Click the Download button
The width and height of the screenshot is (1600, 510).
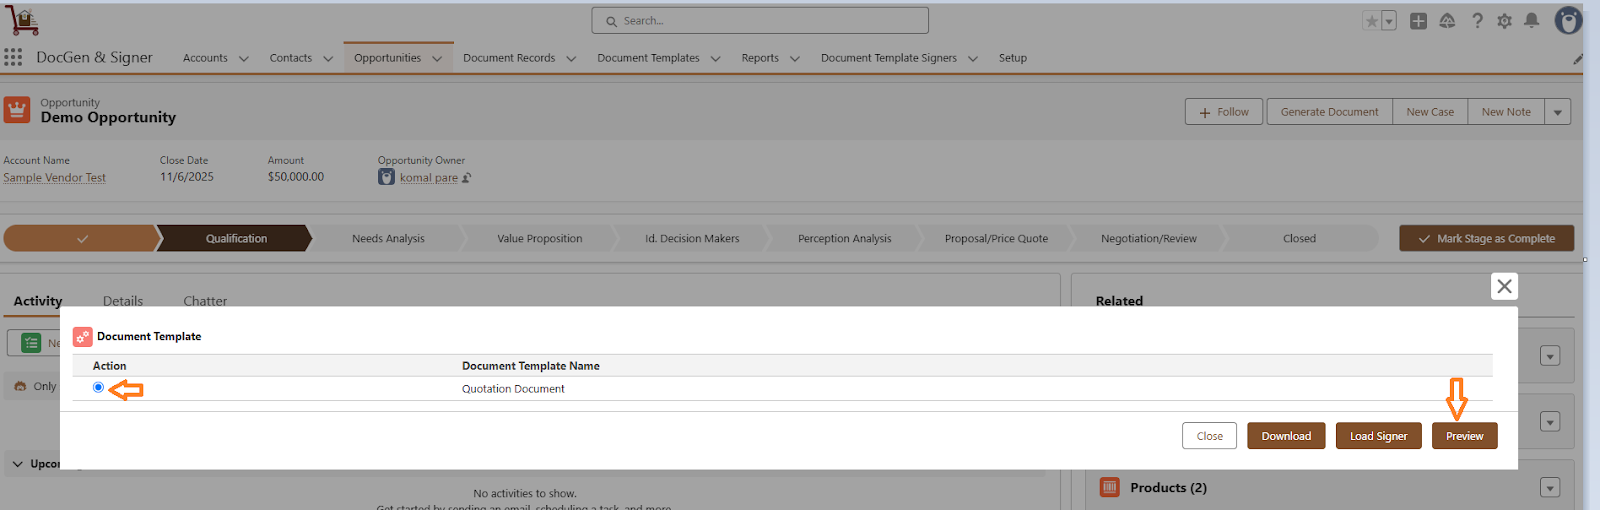[1285, 436]
